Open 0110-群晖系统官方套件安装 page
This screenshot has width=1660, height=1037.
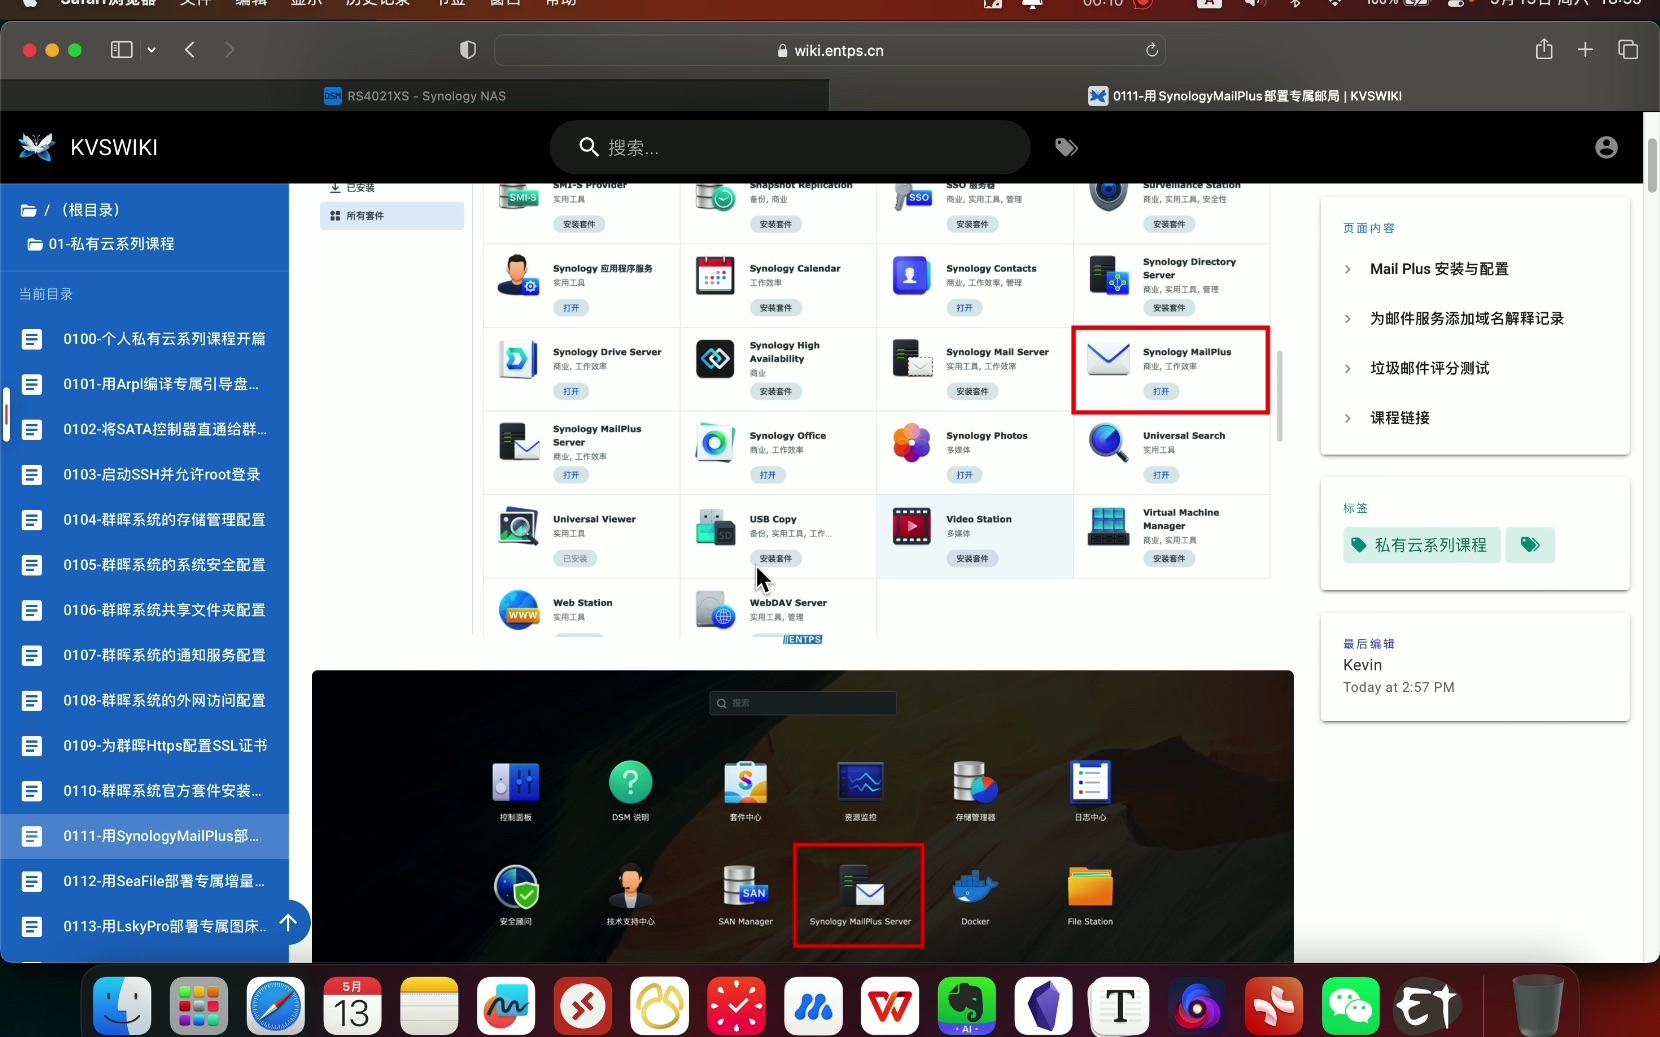(145, 791)
